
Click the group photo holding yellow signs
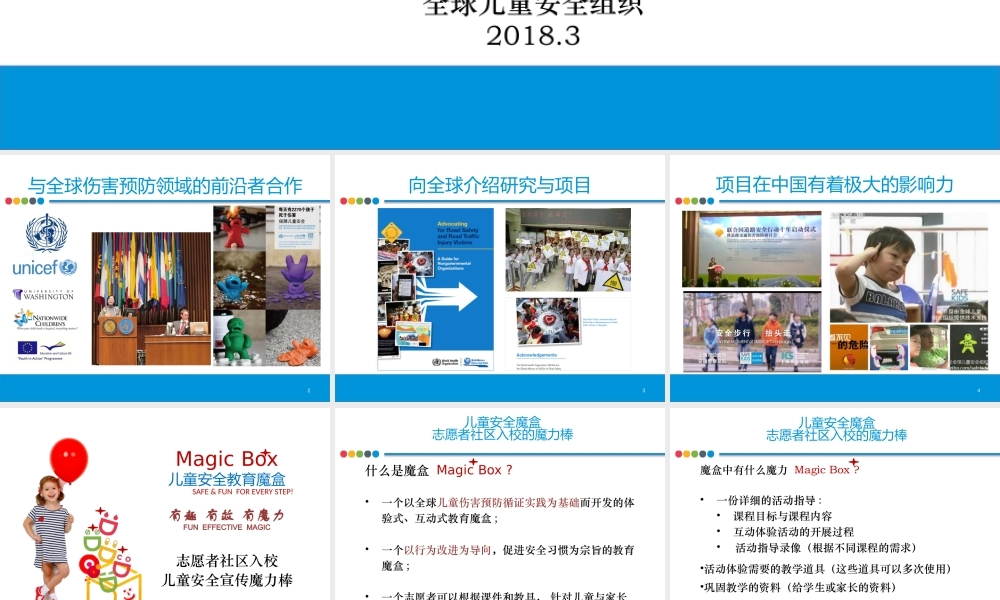click(x=568, y=249)
